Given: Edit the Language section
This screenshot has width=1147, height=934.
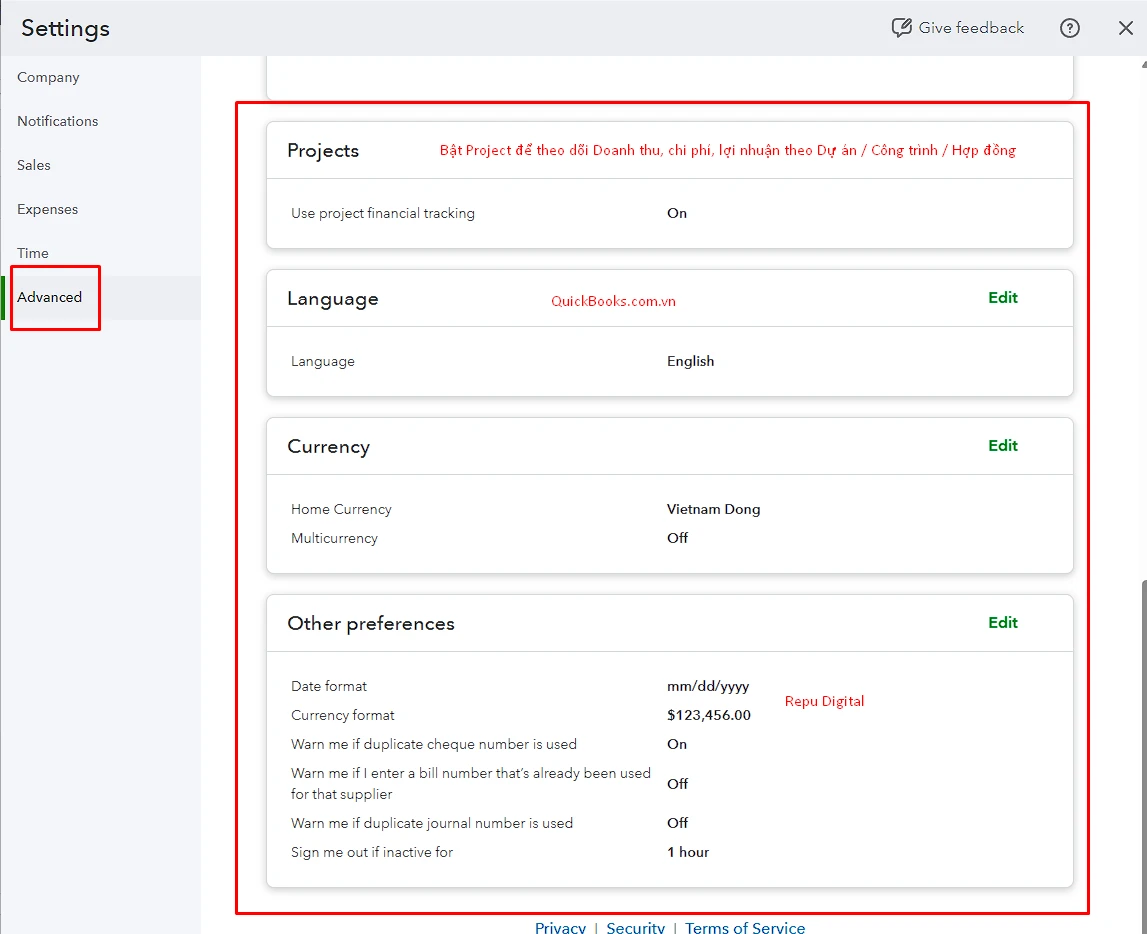Looking at the screenshot, I should (x=1002, y=297).
